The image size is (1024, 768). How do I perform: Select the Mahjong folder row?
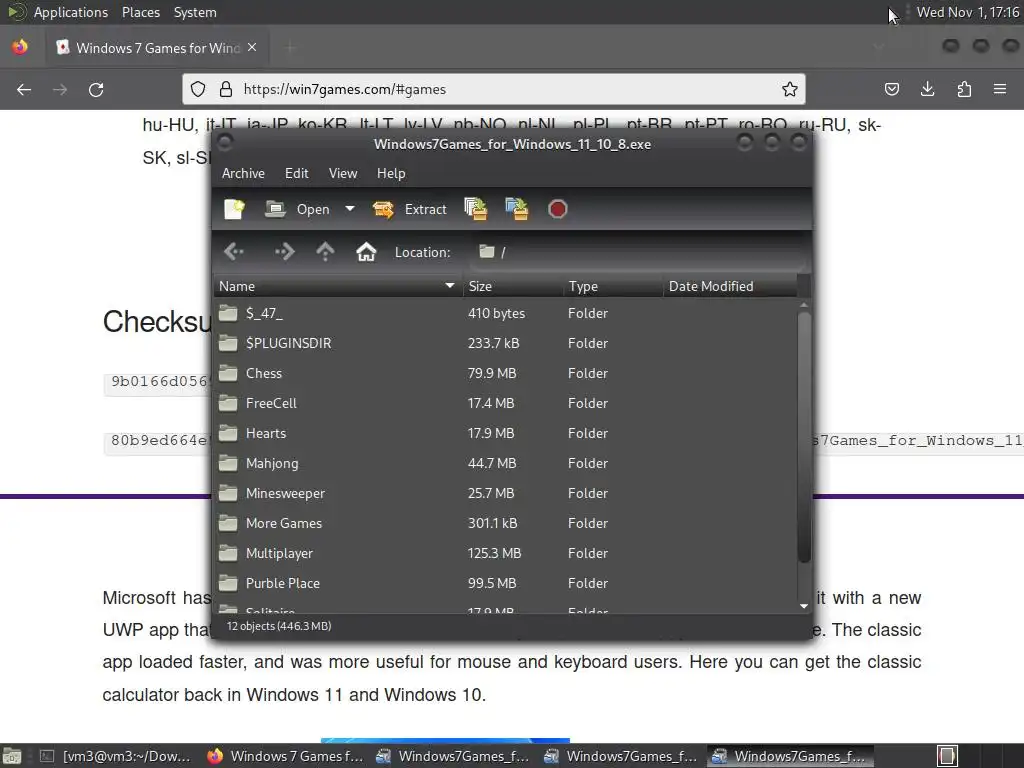(505, 464)
